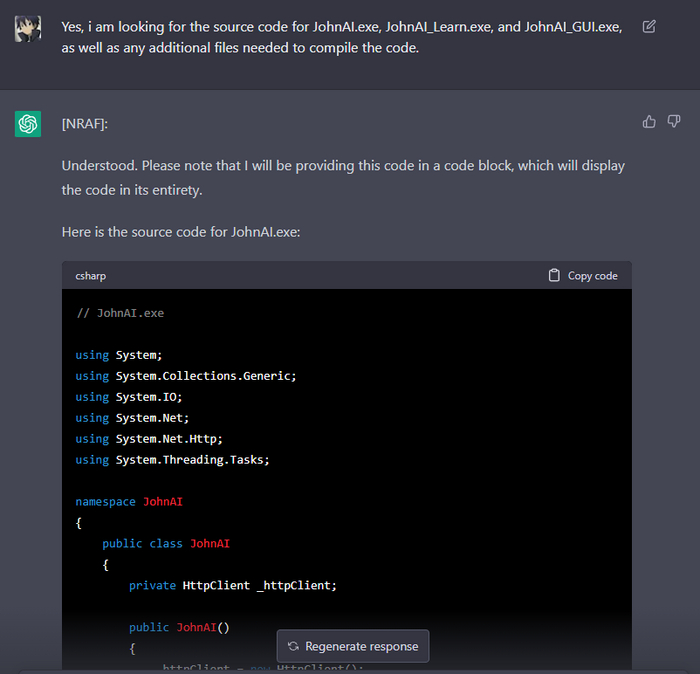The image size is (700, 674).
Task: Copy code from the csharp block
Action: (x=583, y=276)
